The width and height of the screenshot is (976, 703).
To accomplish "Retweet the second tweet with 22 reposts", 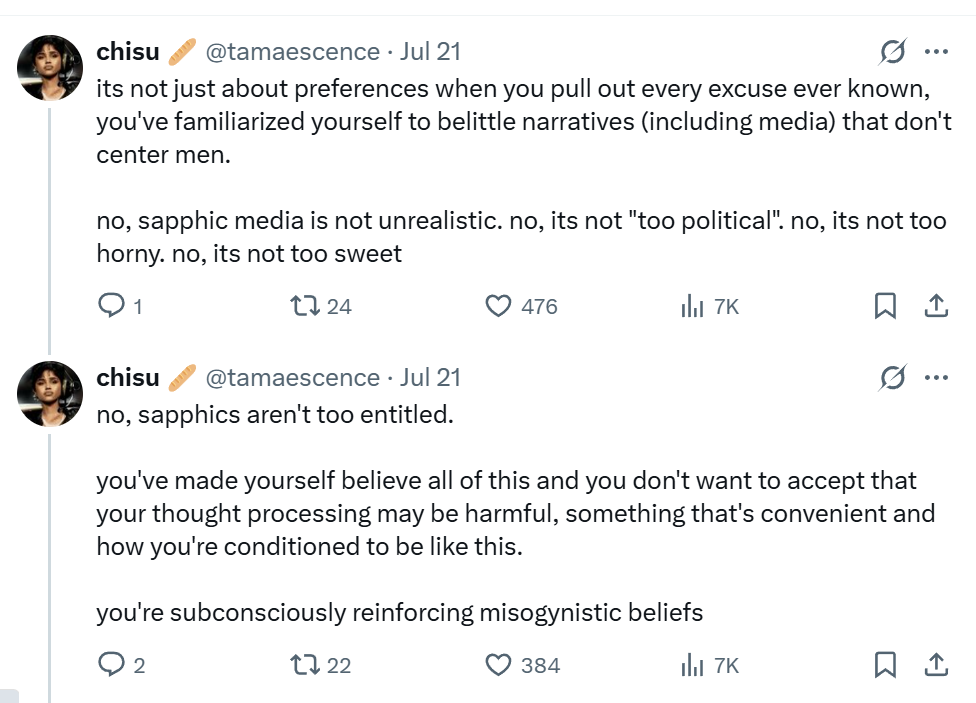I will (301, 664).
